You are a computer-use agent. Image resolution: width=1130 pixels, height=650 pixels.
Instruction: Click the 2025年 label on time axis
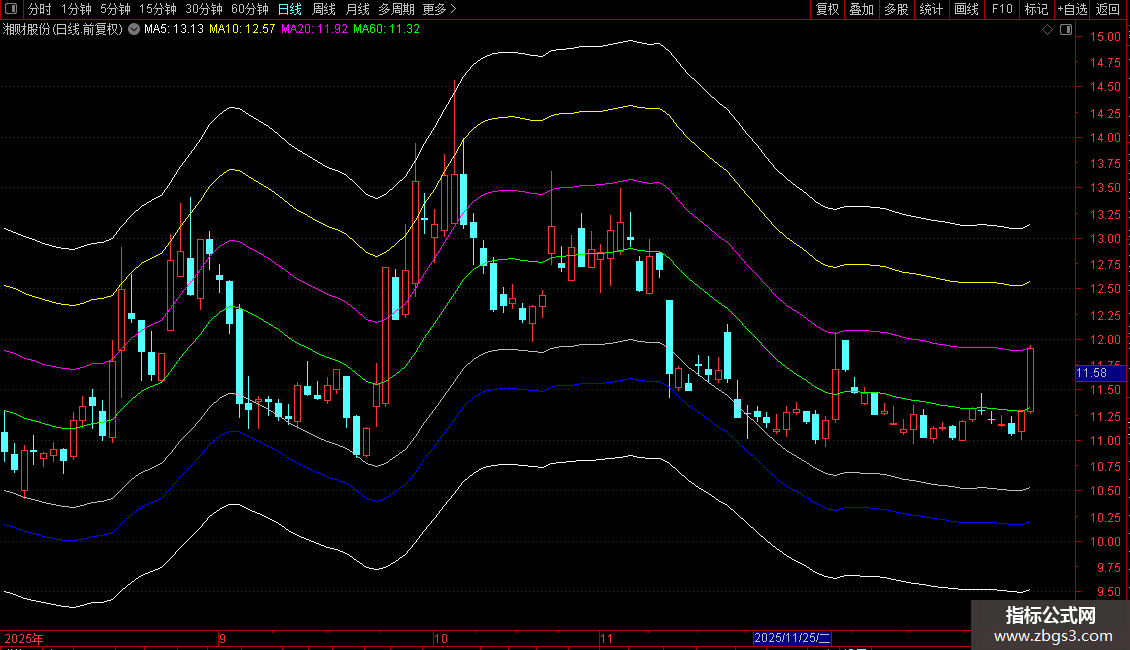24,638
